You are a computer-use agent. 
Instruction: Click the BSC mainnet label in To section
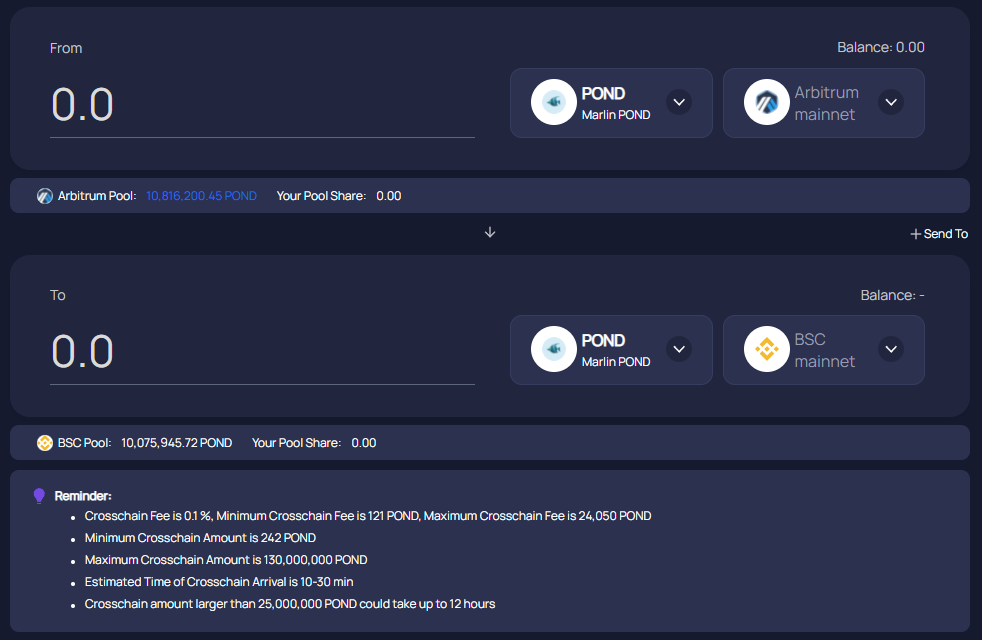[824, 350]
